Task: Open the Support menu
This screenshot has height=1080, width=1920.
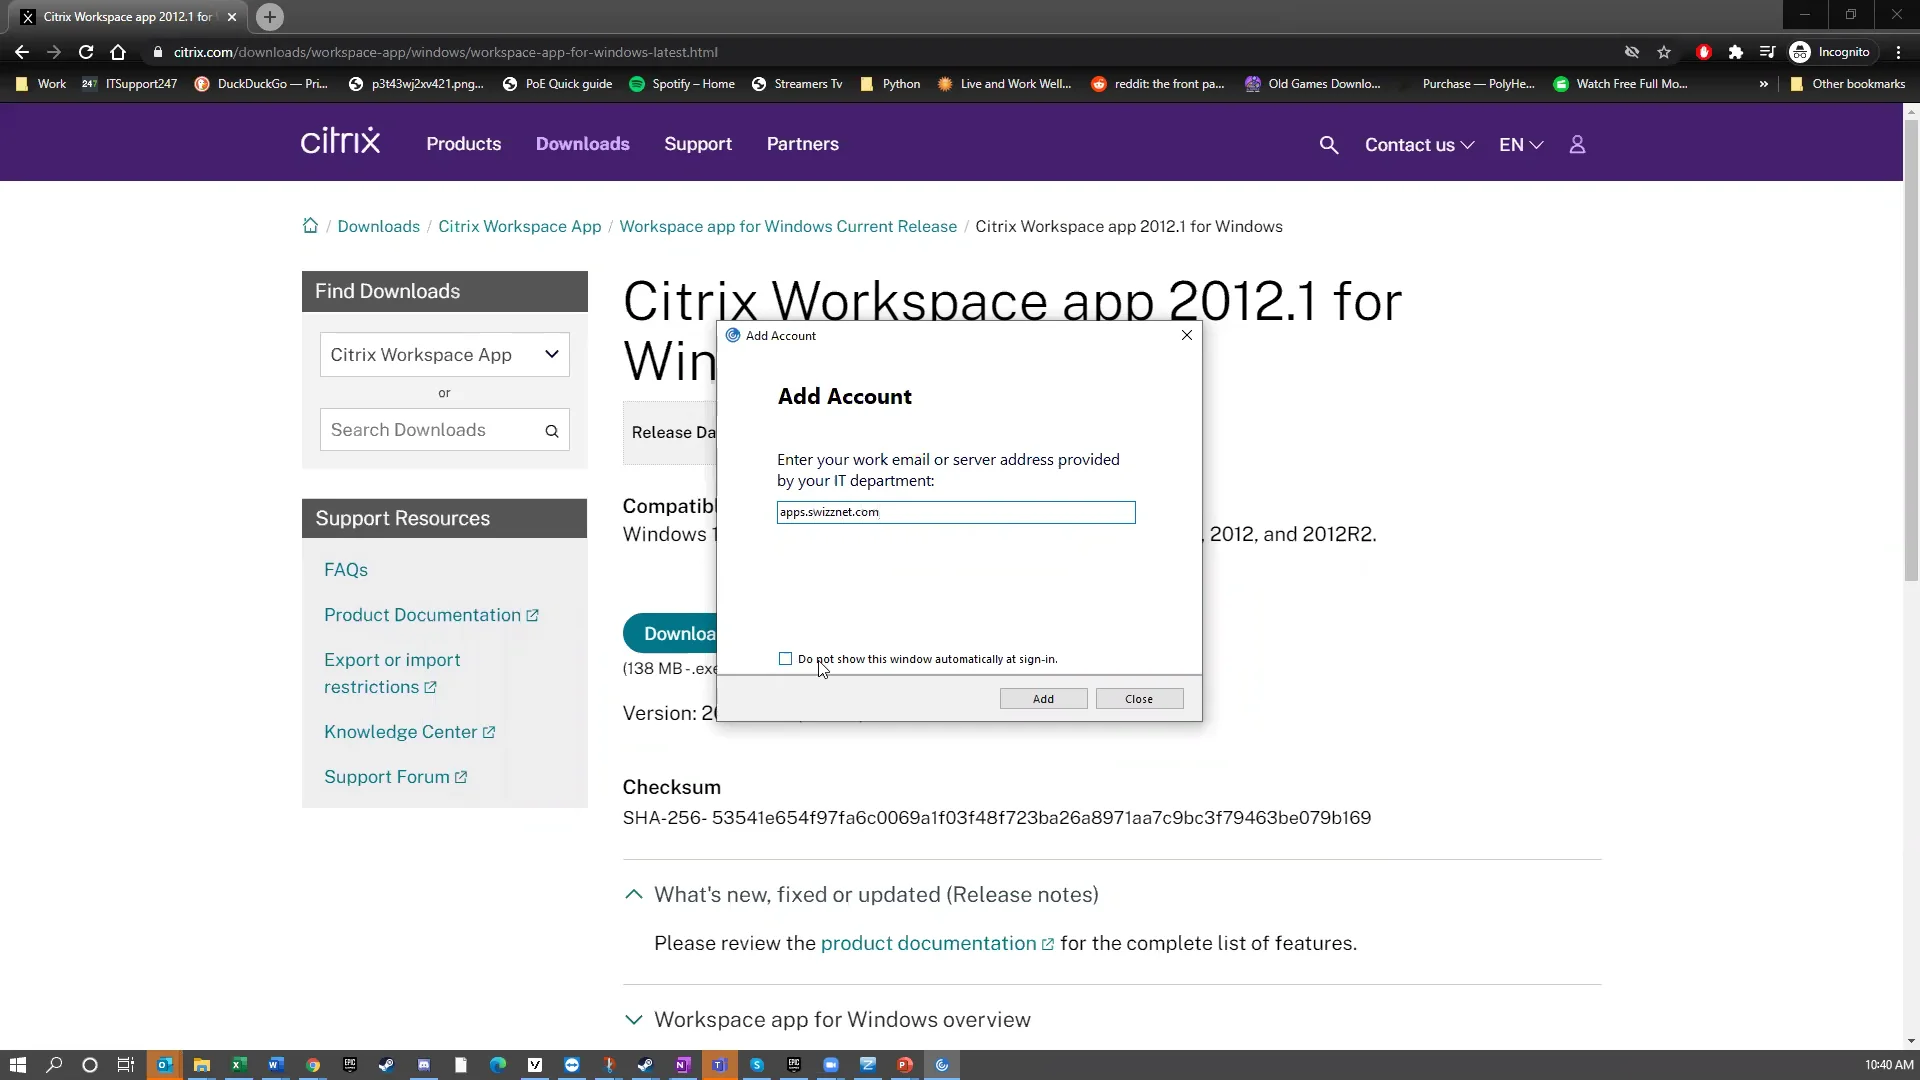Action: pos(698,144)
